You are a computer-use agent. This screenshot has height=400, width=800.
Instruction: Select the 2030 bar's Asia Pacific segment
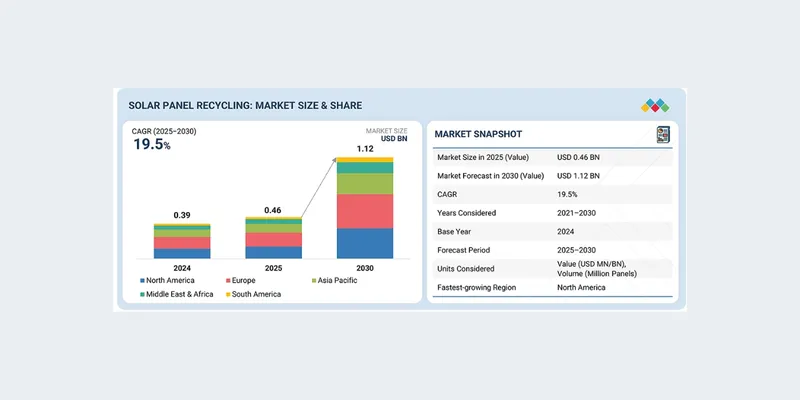pos(365,184)
